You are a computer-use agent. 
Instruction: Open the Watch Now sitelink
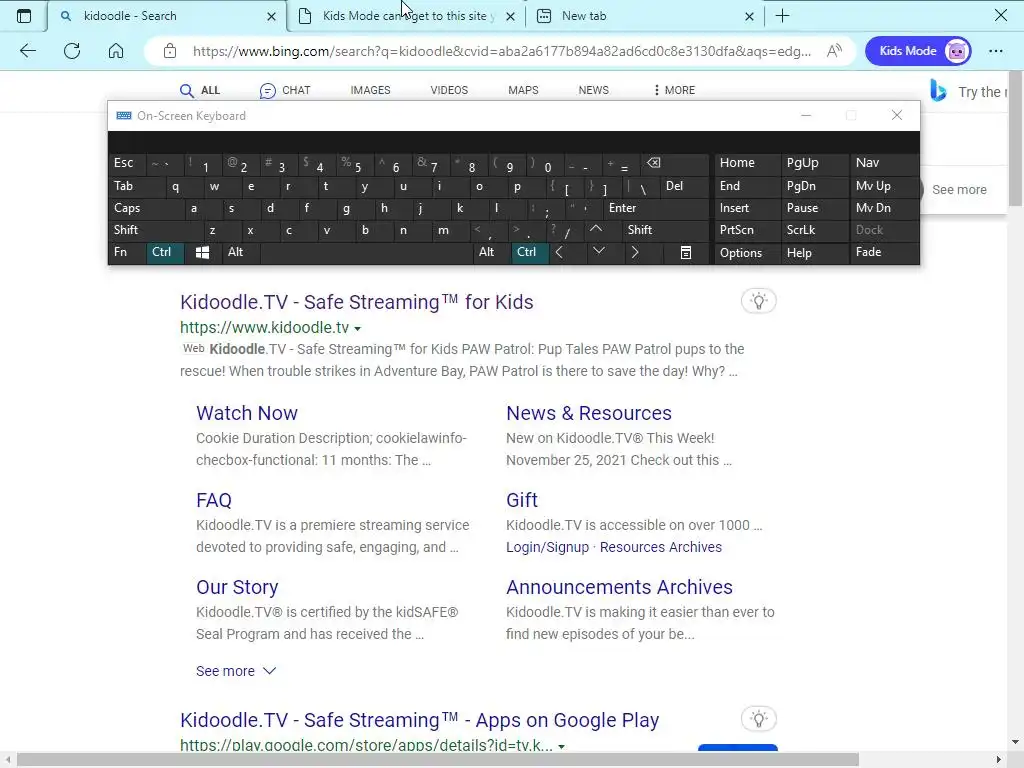coord(247,413)
